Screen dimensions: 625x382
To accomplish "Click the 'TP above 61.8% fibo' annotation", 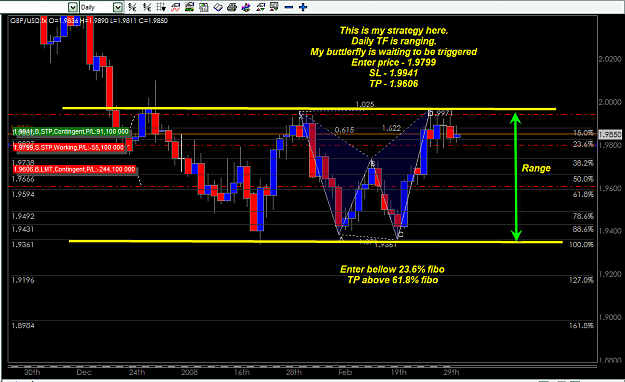I will 393,280.
